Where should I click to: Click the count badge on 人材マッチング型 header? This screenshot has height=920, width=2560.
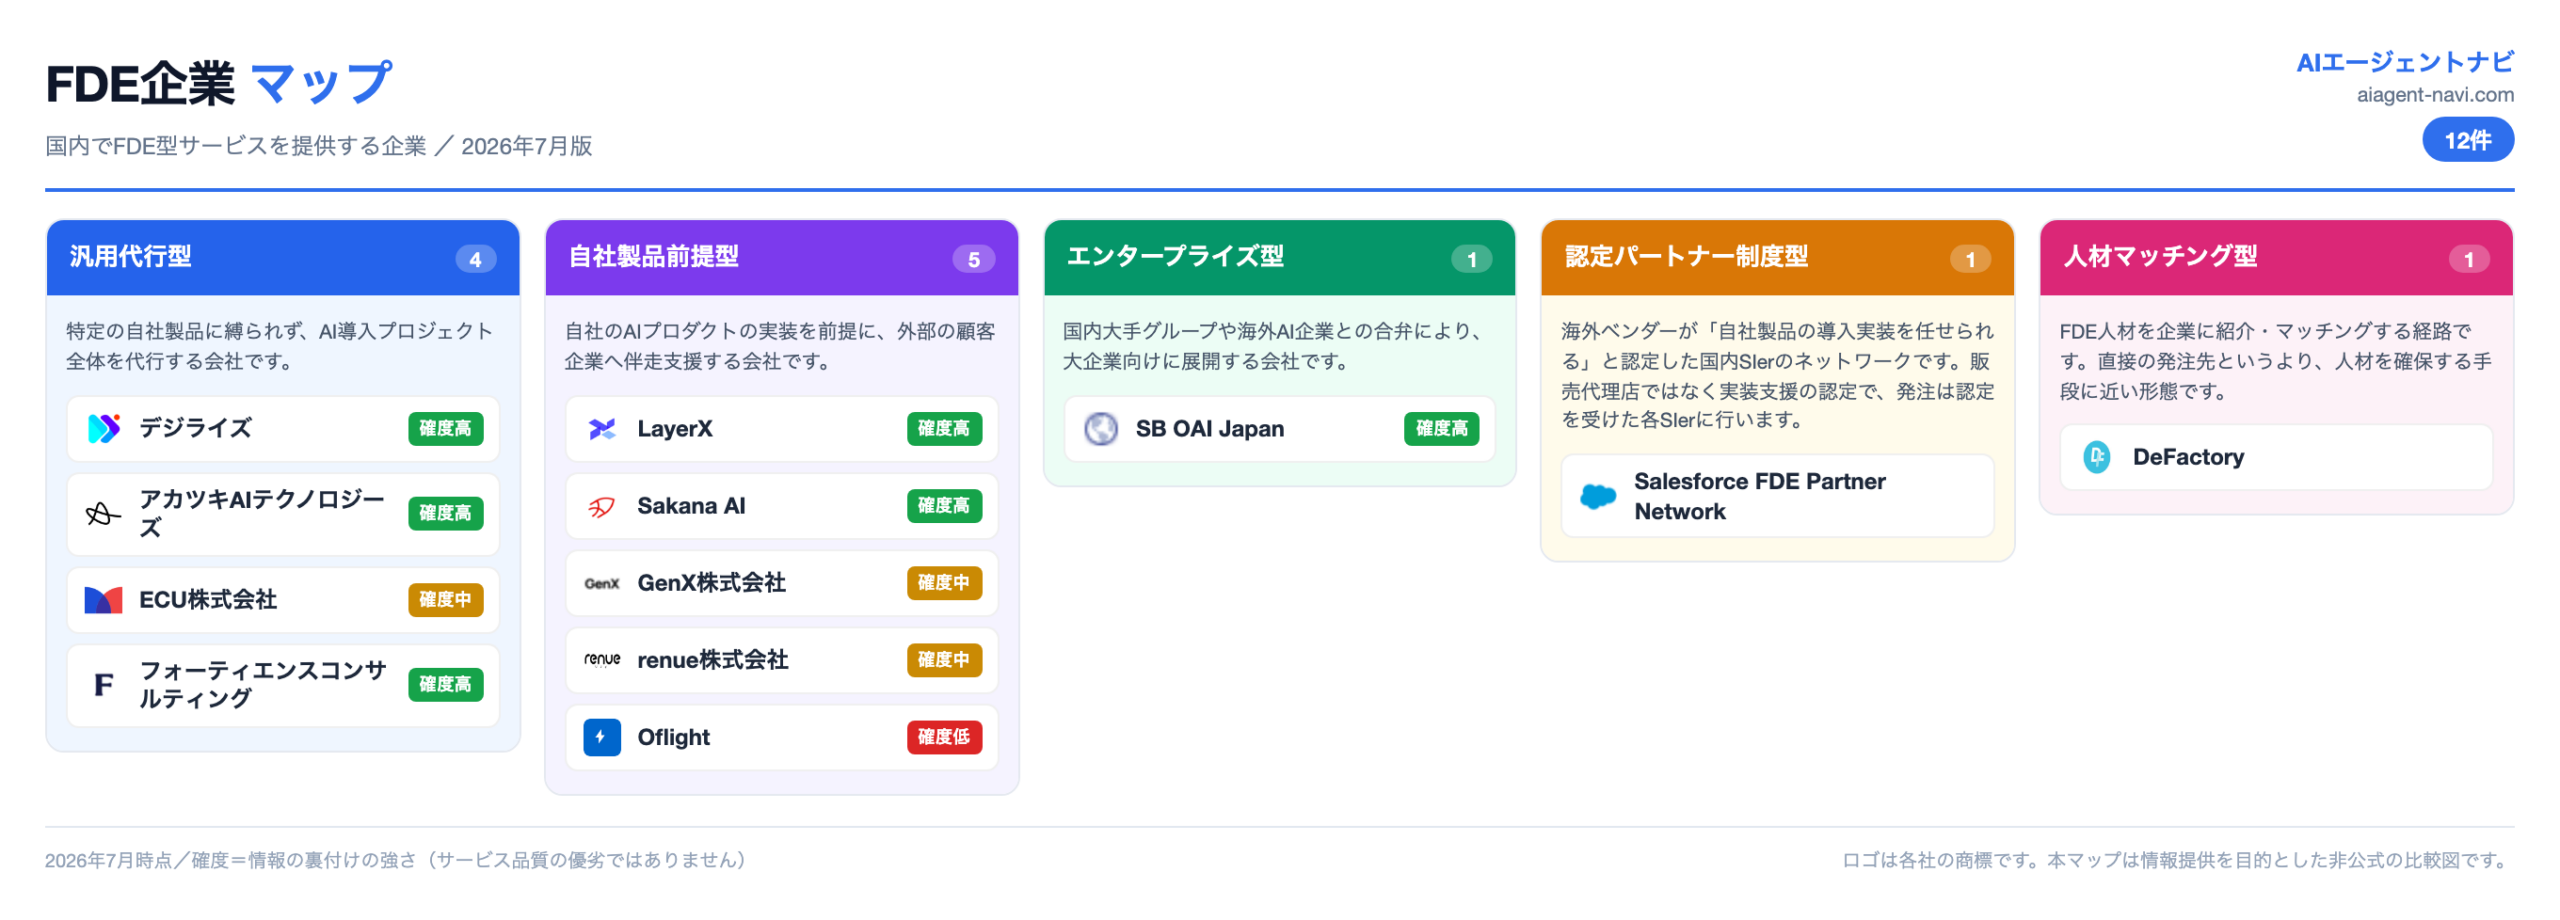click(x=2468, y=259)
